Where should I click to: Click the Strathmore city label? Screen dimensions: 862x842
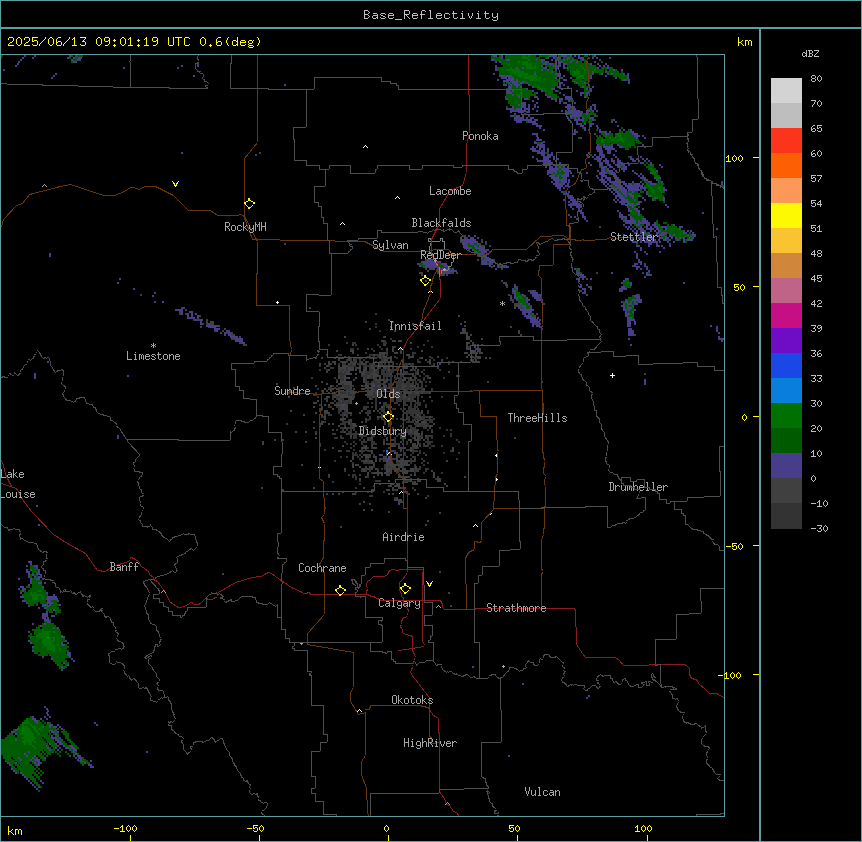tap(516, 608)
